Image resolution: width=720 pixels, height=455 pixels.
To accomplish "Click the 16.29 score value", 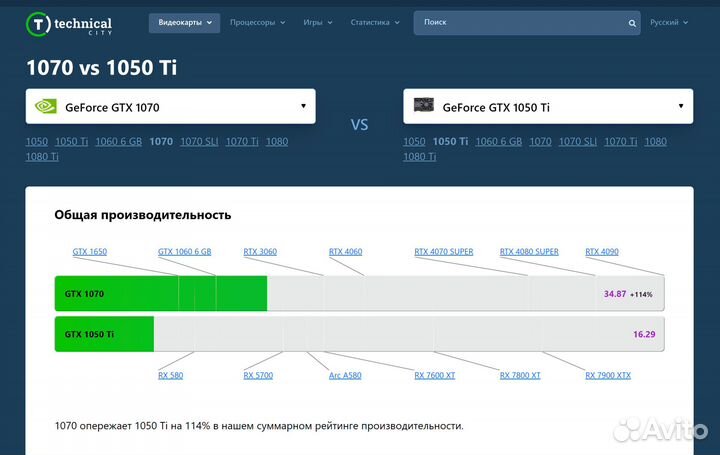I will (644, 334).
